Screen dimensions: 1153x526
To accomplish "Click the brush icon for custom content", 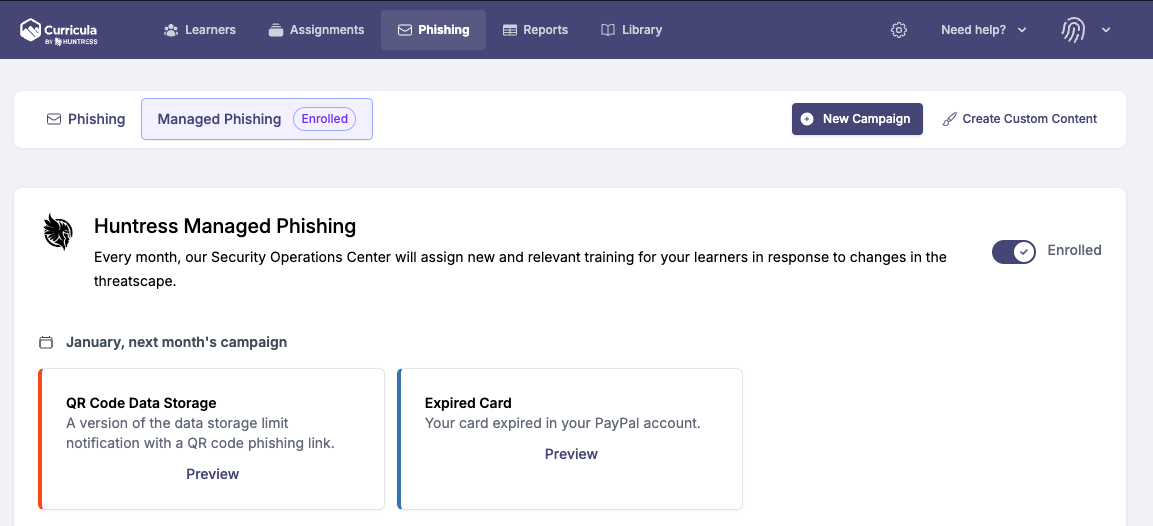I will click(x=949, y=119).
